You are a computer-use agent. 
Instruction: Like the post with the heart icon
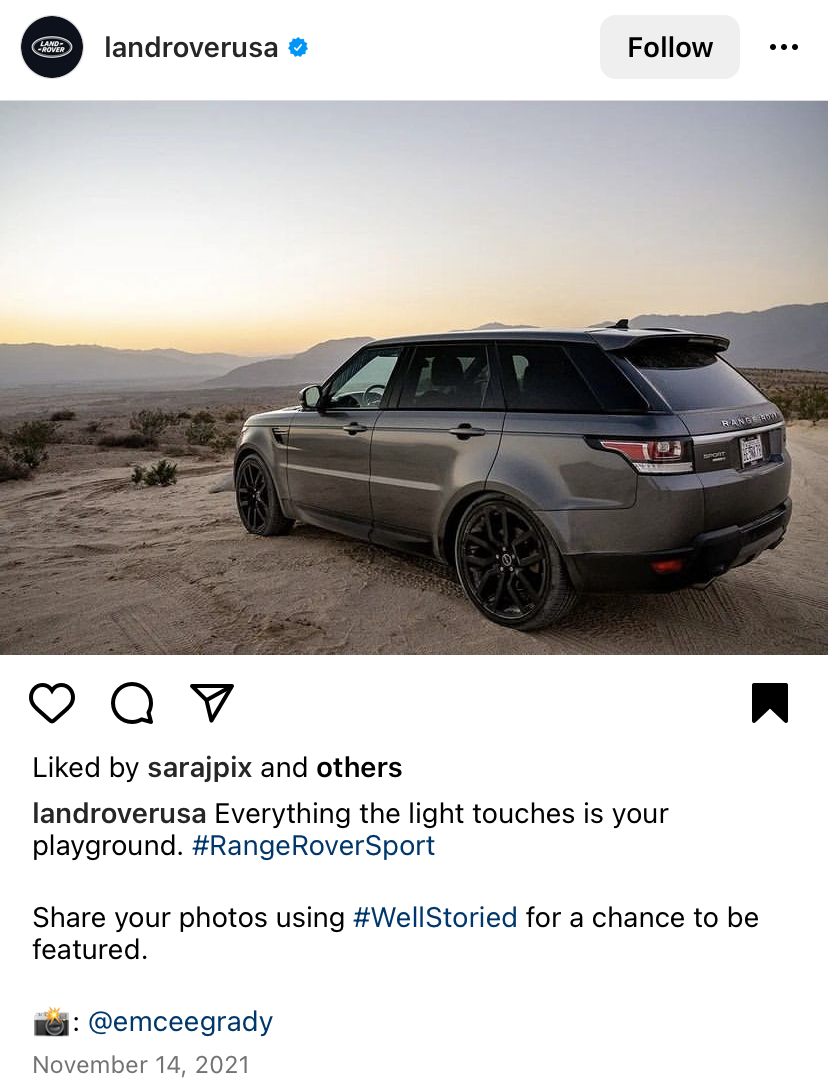pos(52,703)
